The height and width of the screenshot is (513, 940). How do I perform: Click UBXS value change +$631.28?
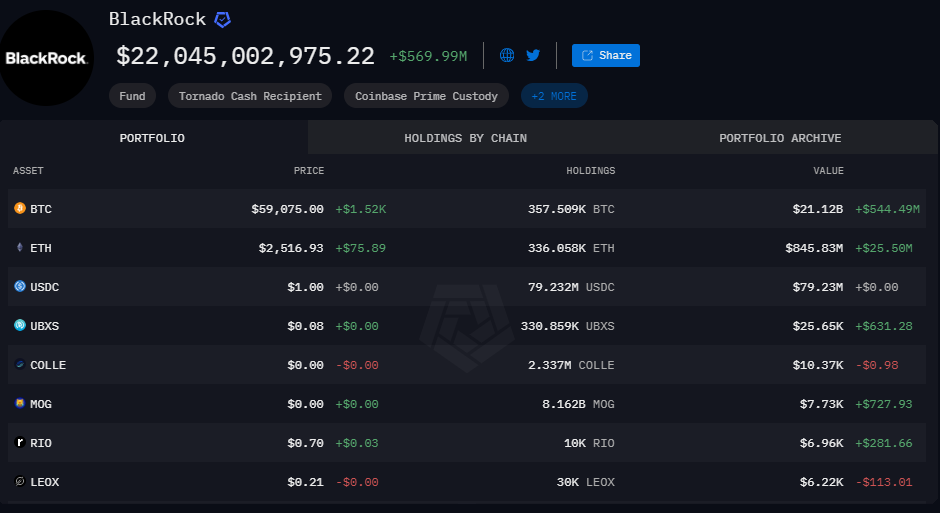(884, 326)
